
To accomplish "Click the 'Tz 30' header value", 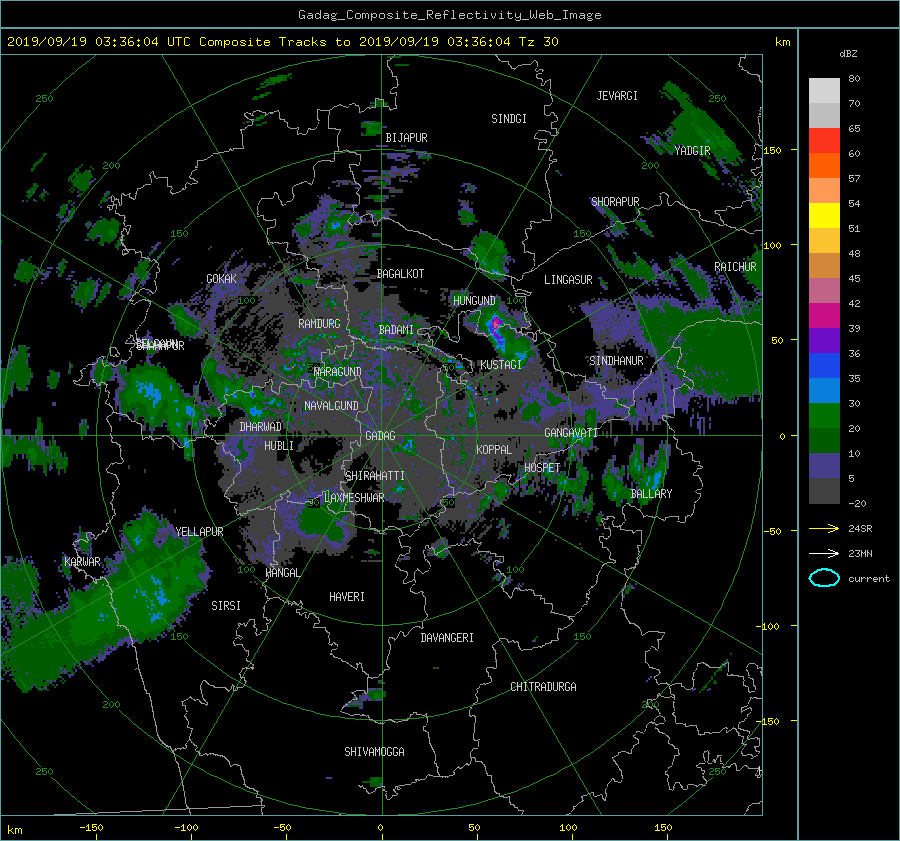I will (x=538, y=42).
